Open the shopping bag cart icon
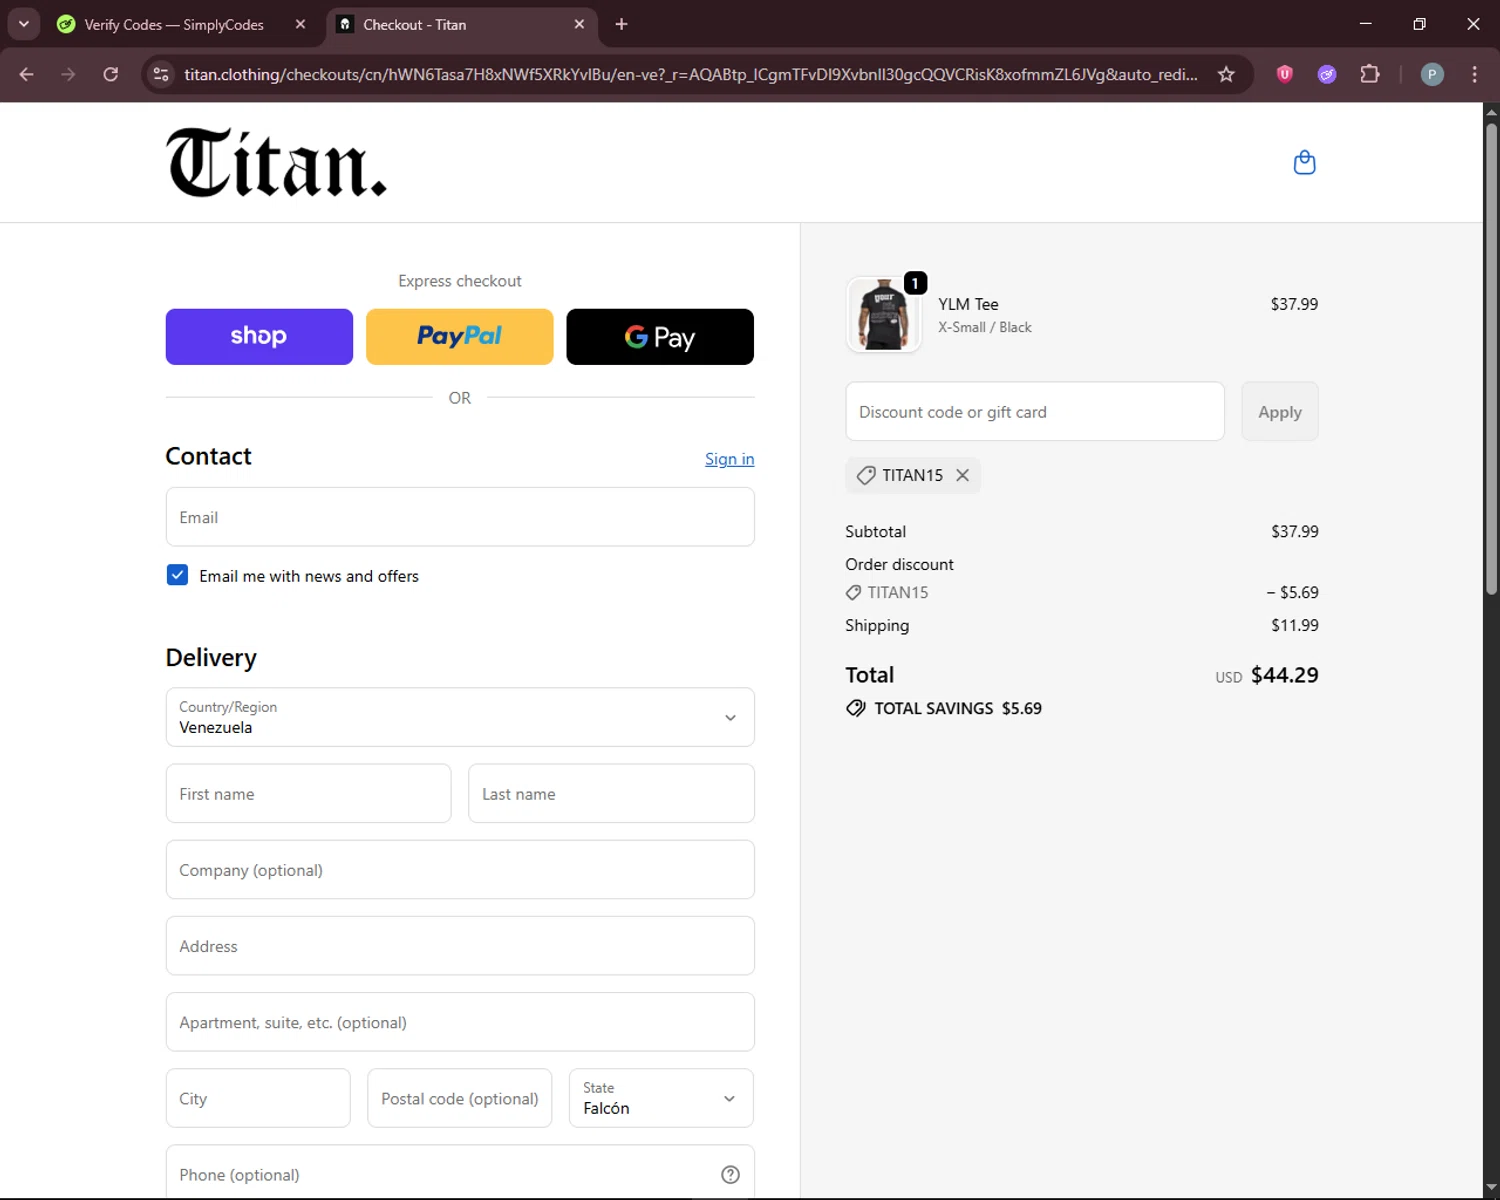This screenshot has height=1200, width=1500. pos(1304,162)
